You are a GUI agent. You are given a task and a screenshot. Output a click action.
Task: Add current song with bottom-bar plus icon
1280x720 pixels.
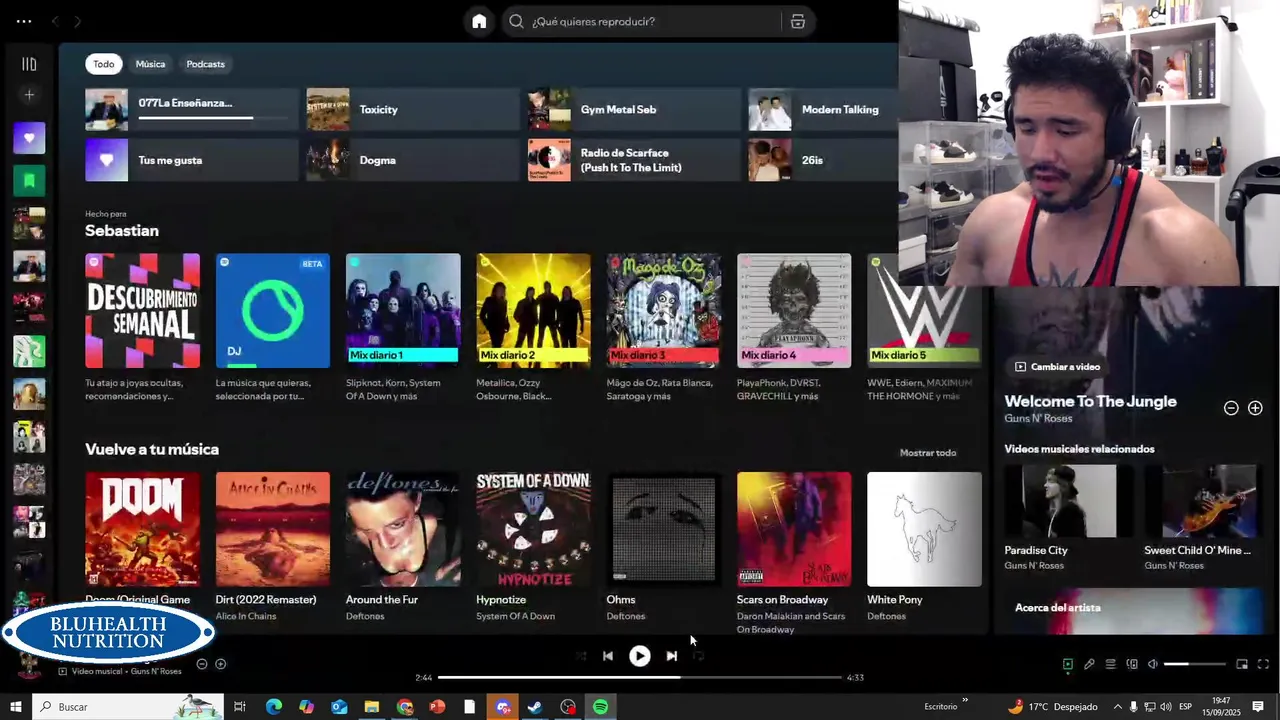pyautogui.click(x=221, y=664)
